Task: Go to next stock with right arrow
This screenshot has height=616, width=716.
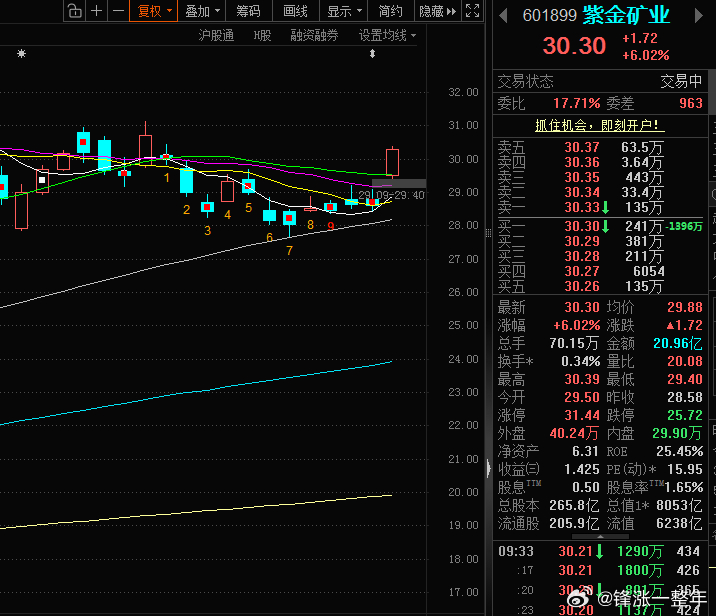Action: (698, 16)
